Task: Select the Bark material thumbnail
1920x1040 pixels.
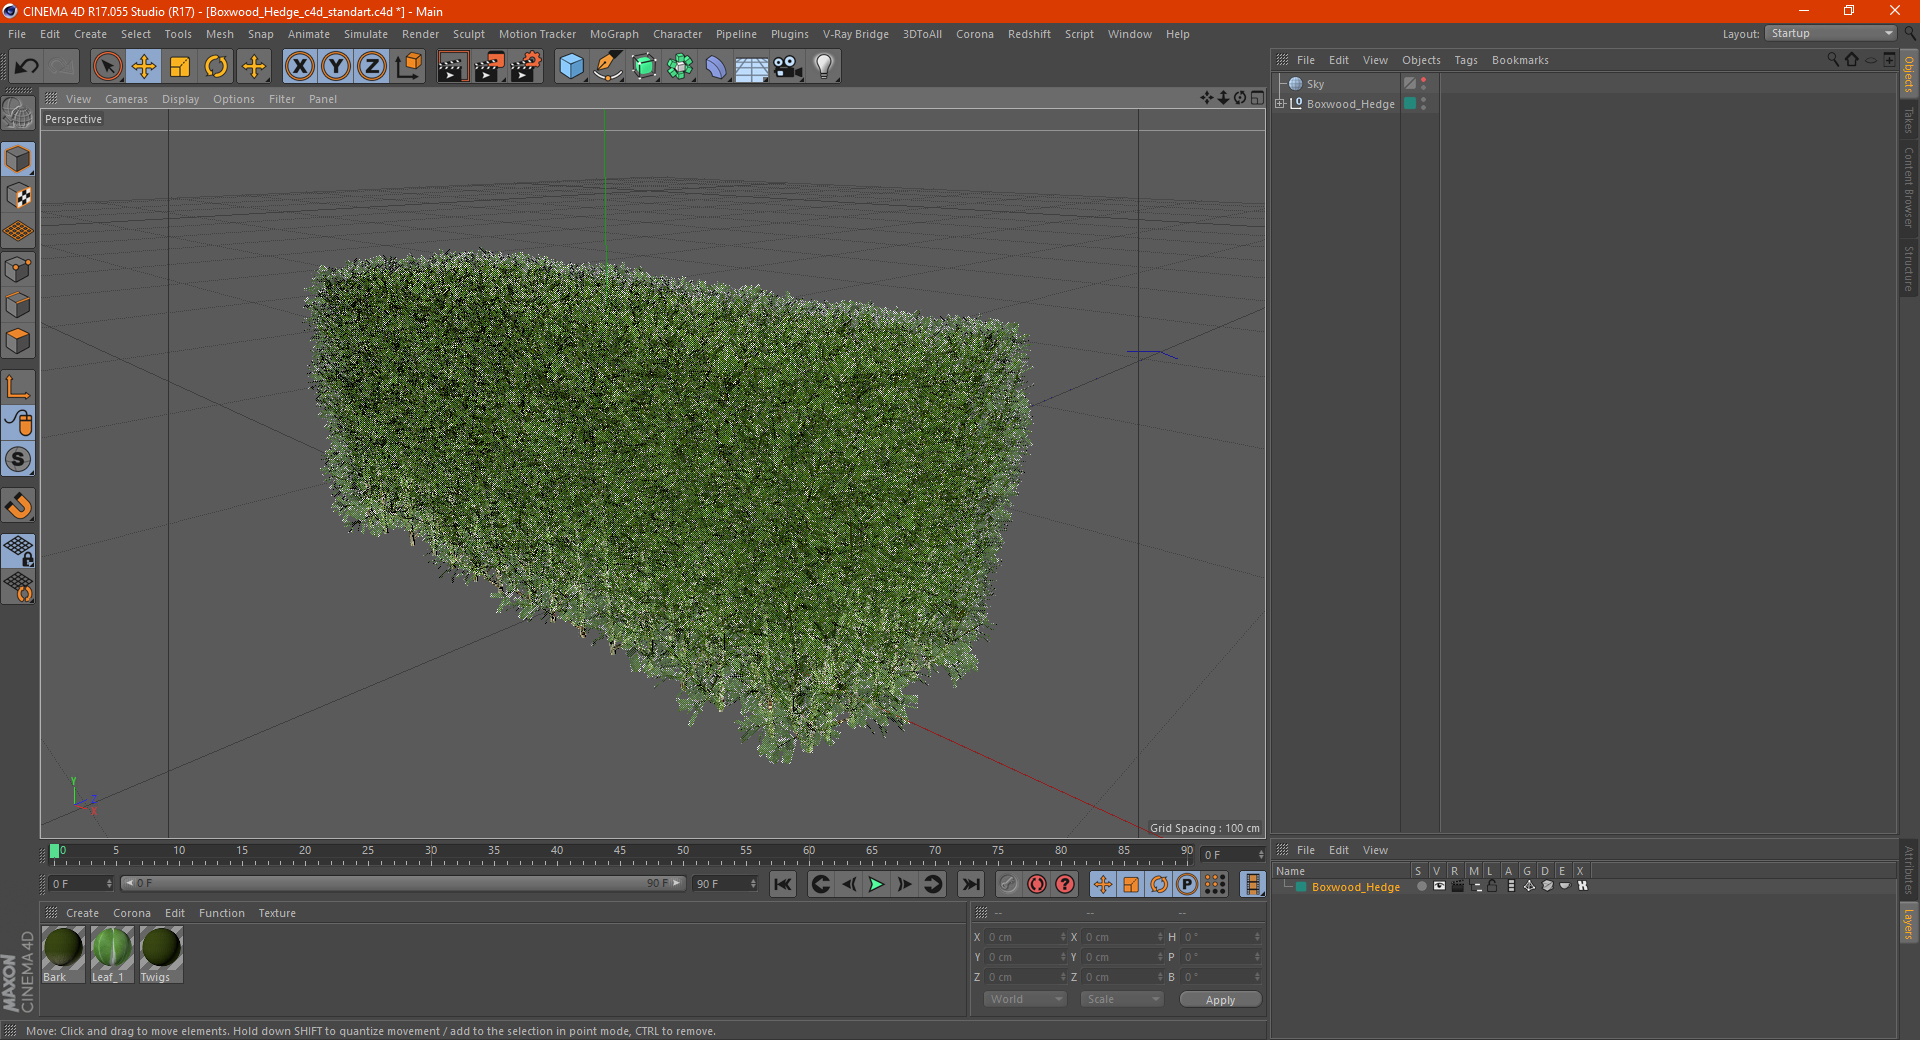Action: tap(63, 955)
